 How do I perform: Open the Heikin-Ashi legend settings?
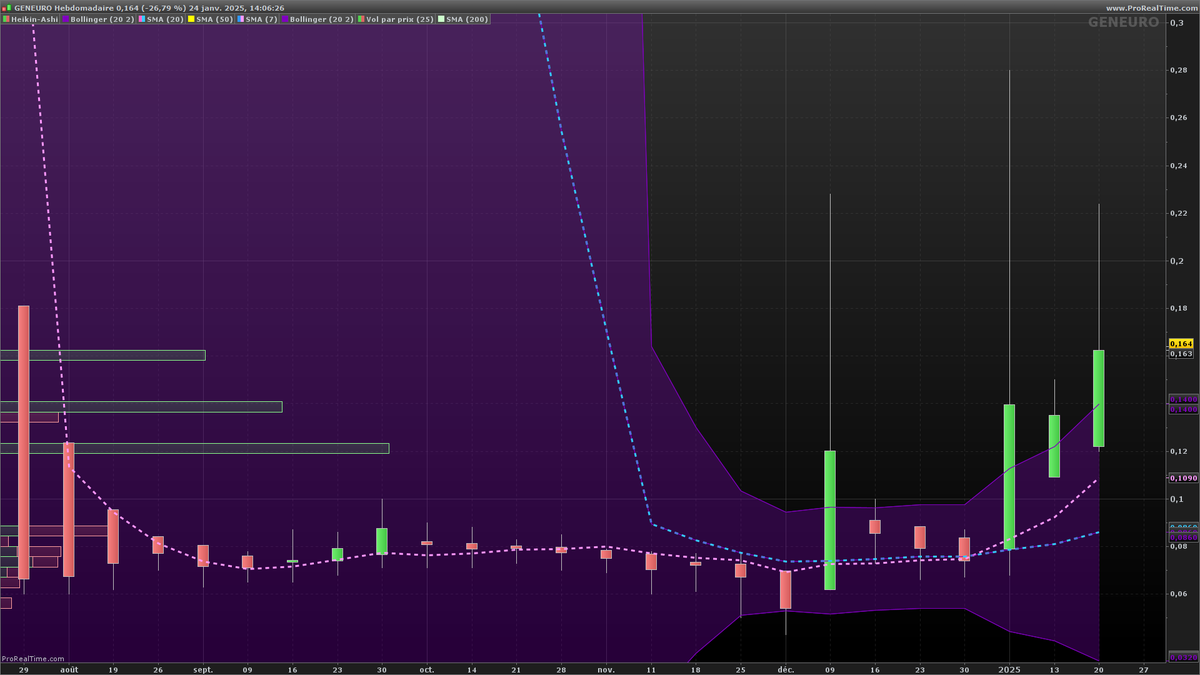30,19
